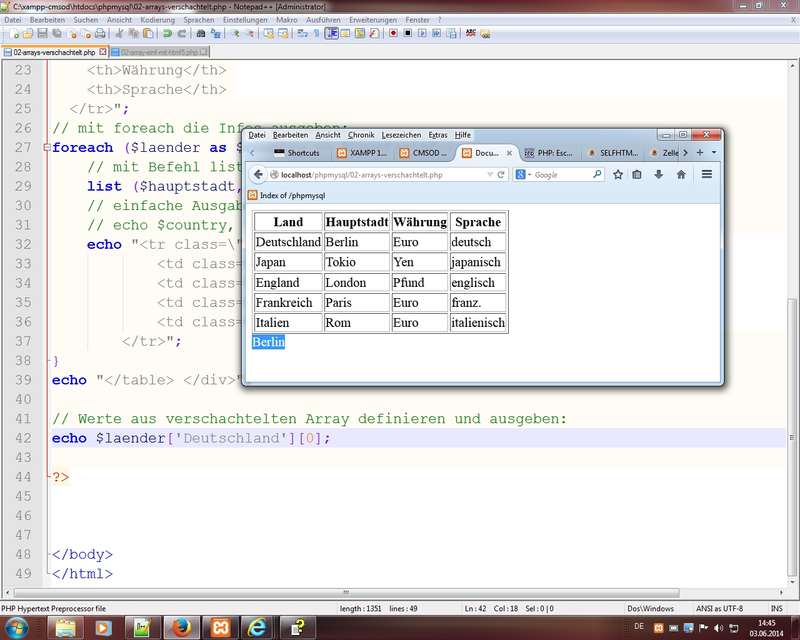Viewport: 800px width, 640px height.
Task: Open search engine selector dropdown
Action: [x=528, y=174]
